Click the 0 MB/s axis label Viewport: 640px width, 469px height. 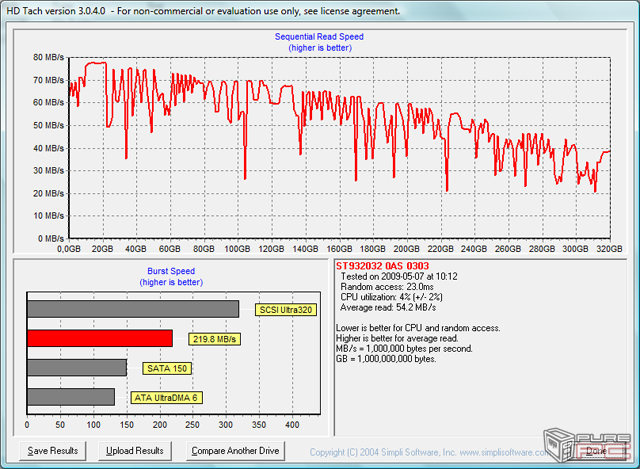tap(51, 238)
